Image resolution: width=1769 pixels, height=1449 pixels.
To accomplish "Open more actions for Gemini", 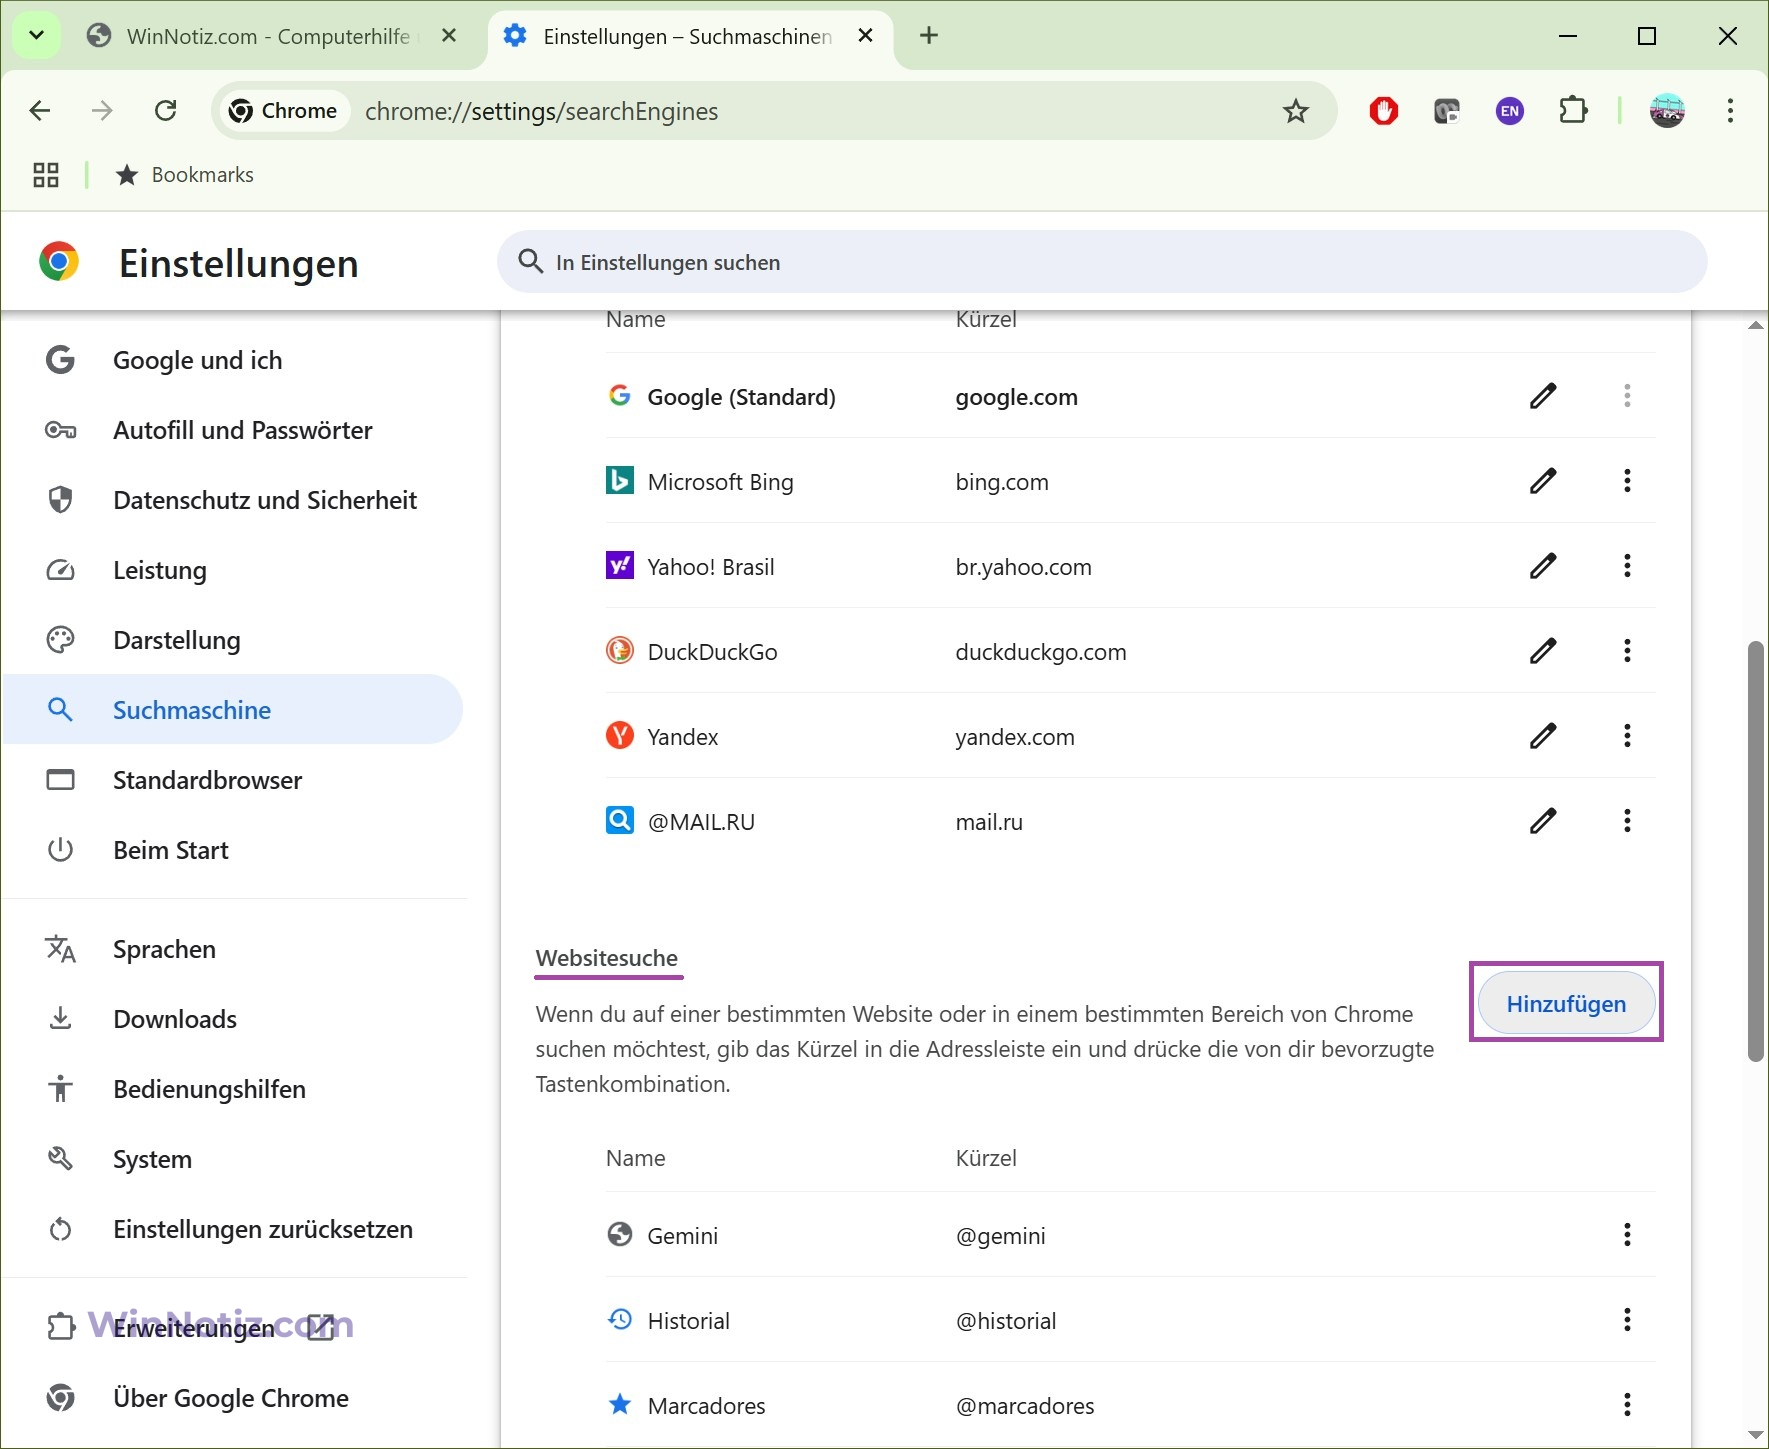I will (1627, 1235).
